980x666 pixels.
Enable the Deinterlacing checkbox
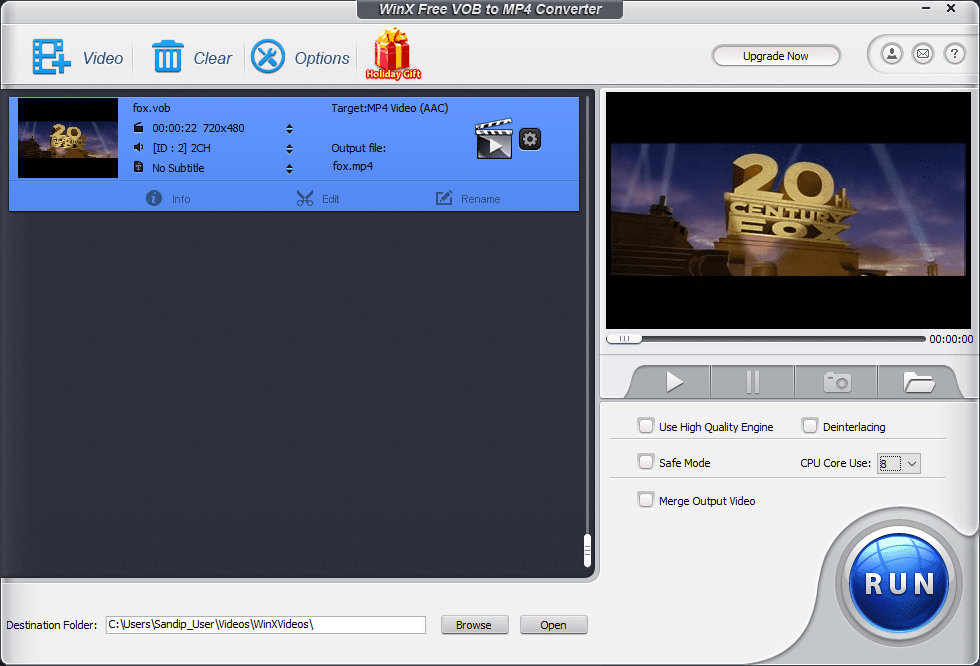[809, 426]
